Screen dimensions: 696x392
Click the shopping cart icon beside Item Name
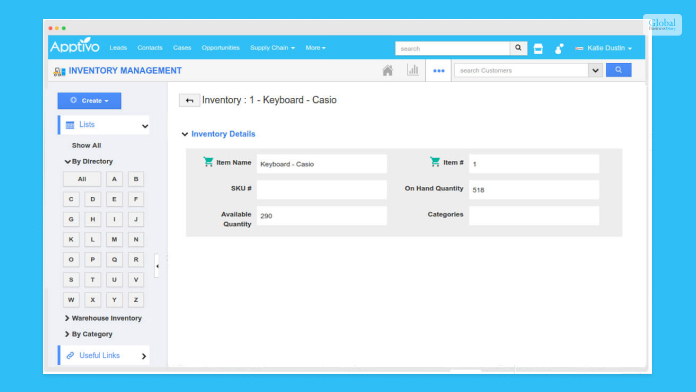click(x=208, y=162)
